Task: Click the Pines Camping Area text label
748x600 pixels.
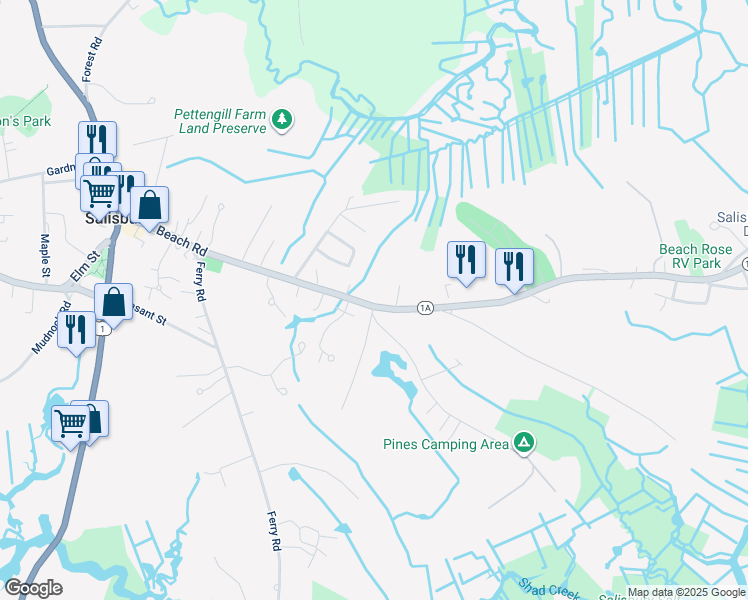Action: click(446, 445)
